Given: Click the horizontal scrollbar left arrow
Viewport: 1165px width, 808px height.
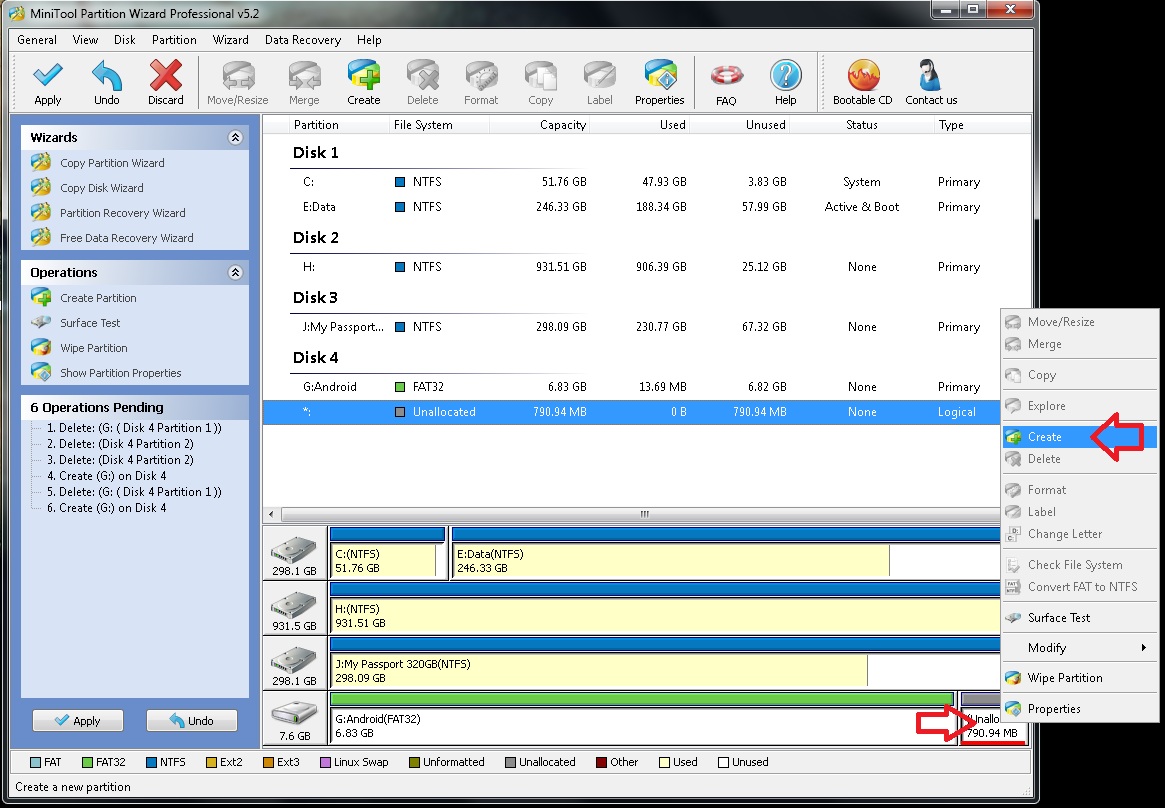Looking at the screenshot, I should [271, 514].
